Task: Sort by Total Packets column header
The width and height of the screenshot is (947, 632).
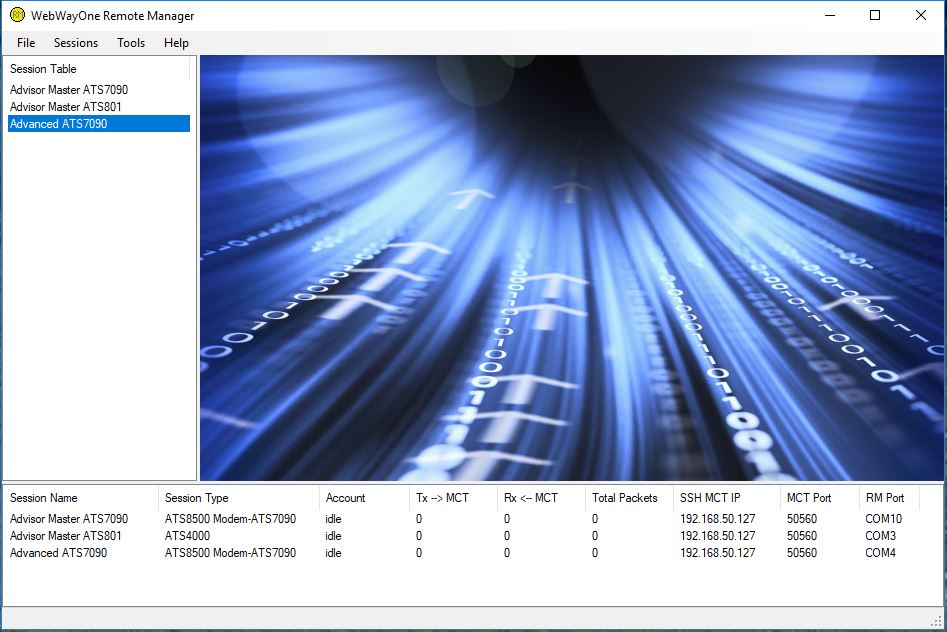Action: click(625, 498)
